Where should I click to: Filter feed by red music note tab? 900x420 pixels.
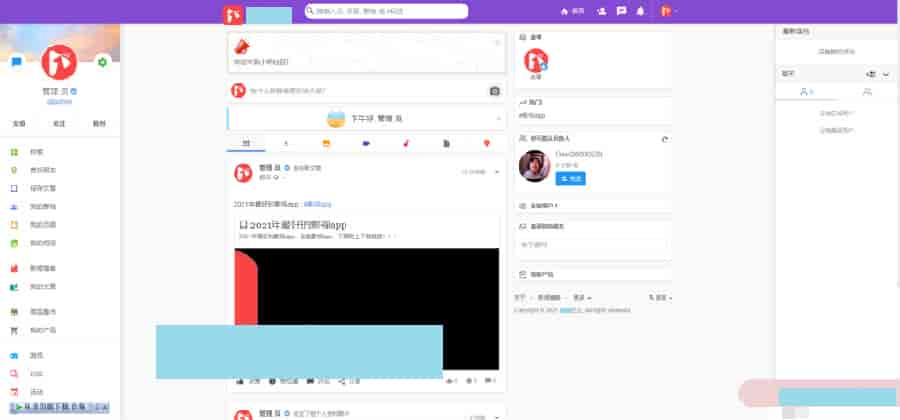point(406,143)
